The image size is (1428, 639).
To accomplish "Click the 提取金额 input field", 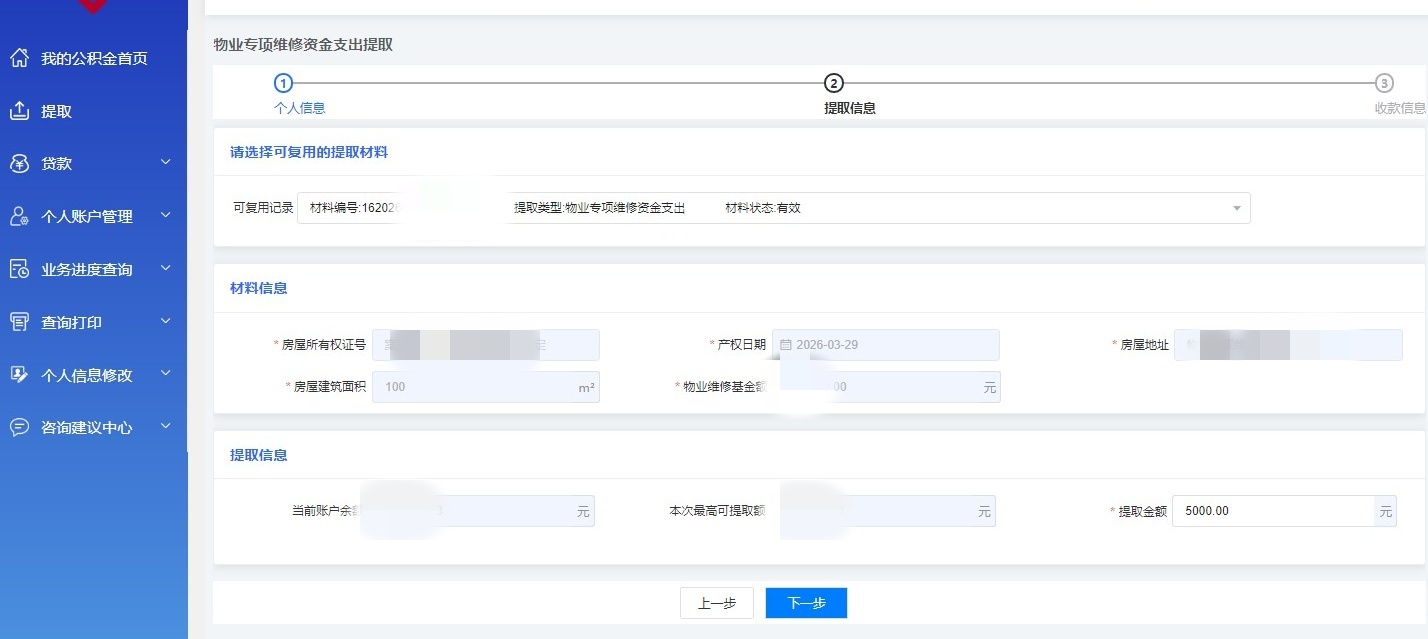I will 1272,511.
